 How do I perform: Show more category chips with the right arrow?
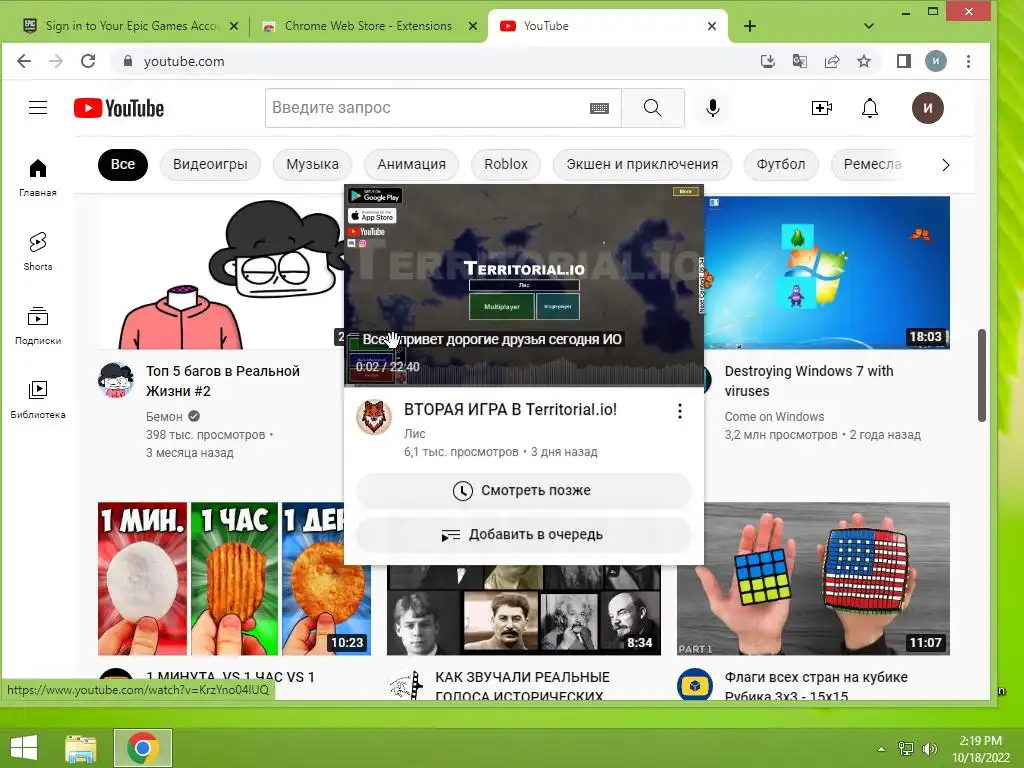pos(945,165)
